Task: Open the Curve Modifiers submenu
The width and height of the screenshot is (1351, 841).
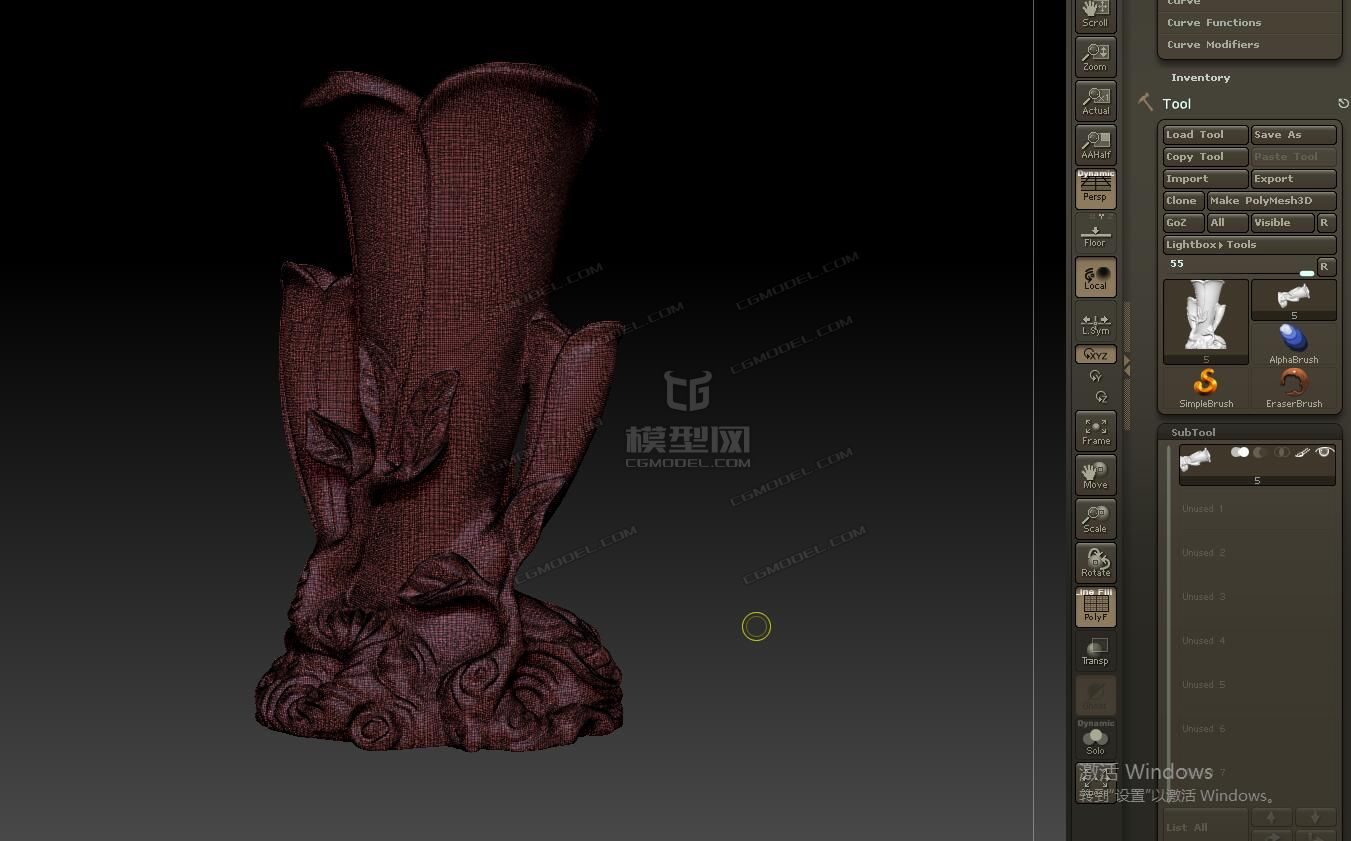Action: 1213,45
